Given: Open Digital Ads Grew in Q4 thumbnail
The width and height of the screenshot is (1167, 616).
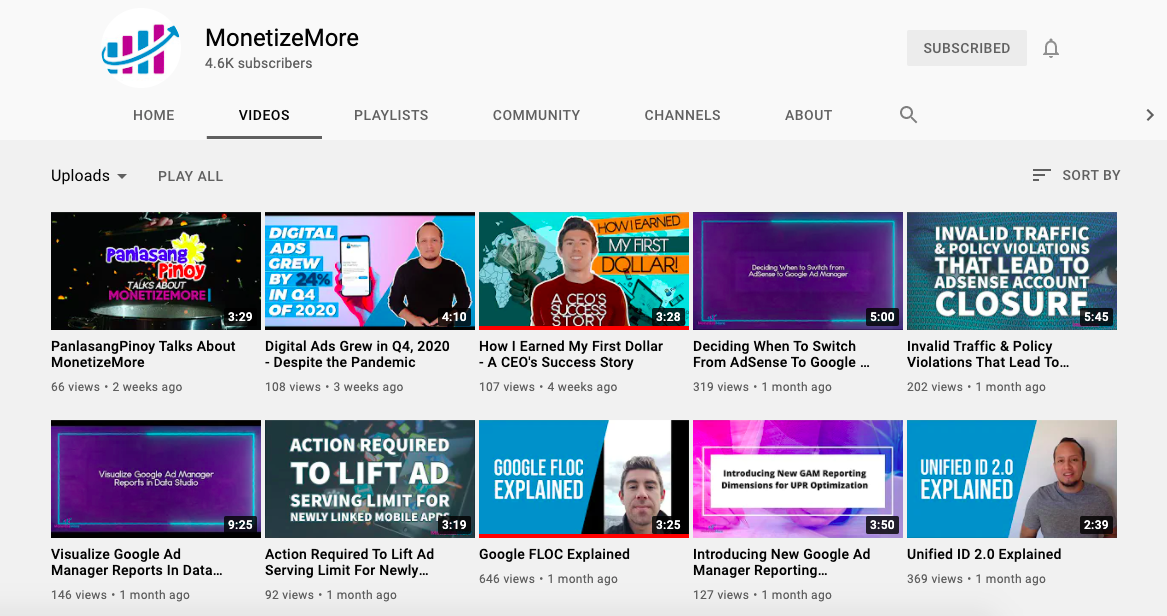Looking at the screenshot, I should (370, 271).
